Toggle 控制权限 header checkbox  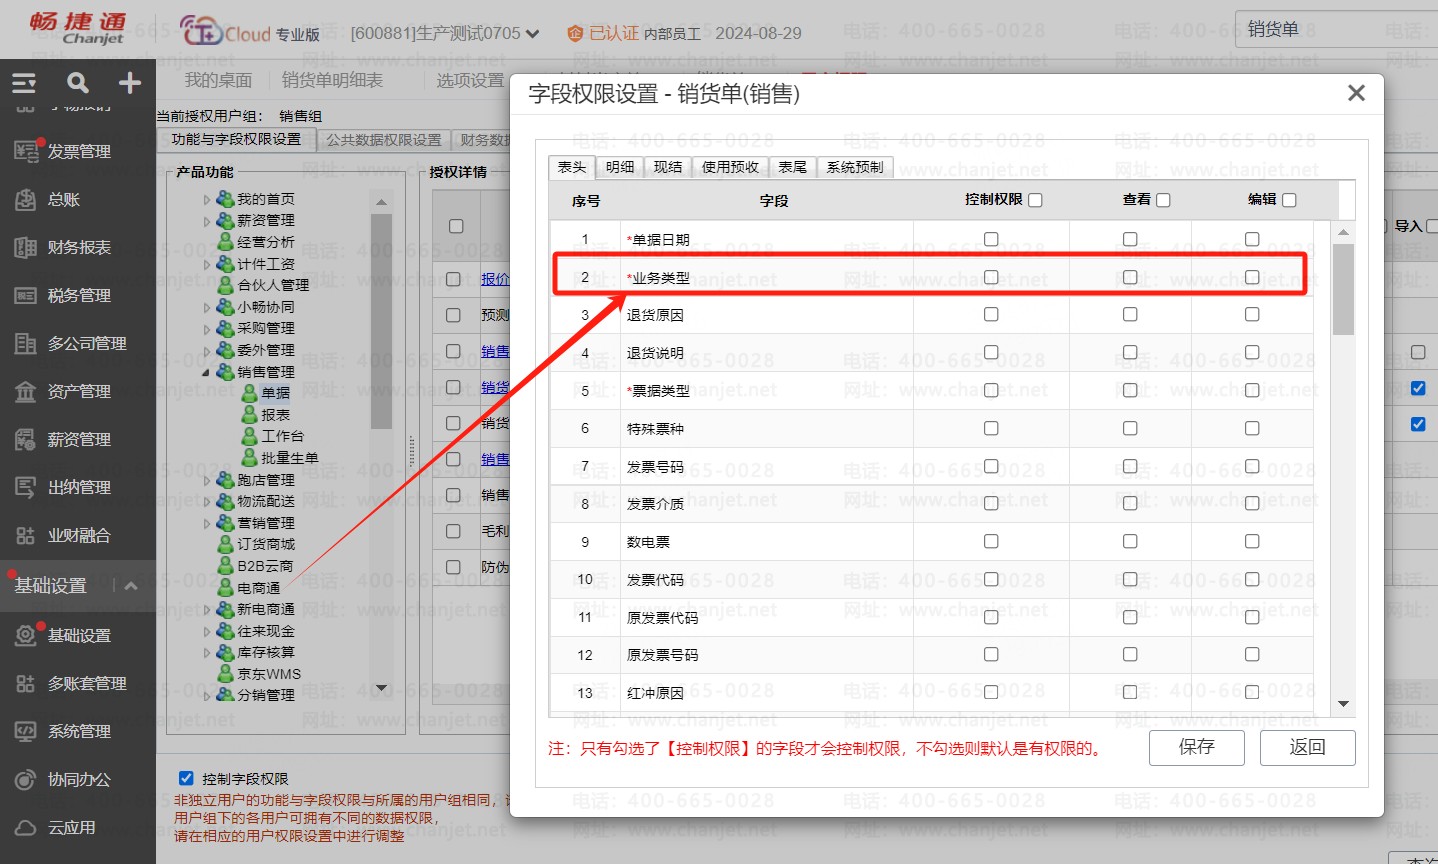click(x=1035, y=200)
